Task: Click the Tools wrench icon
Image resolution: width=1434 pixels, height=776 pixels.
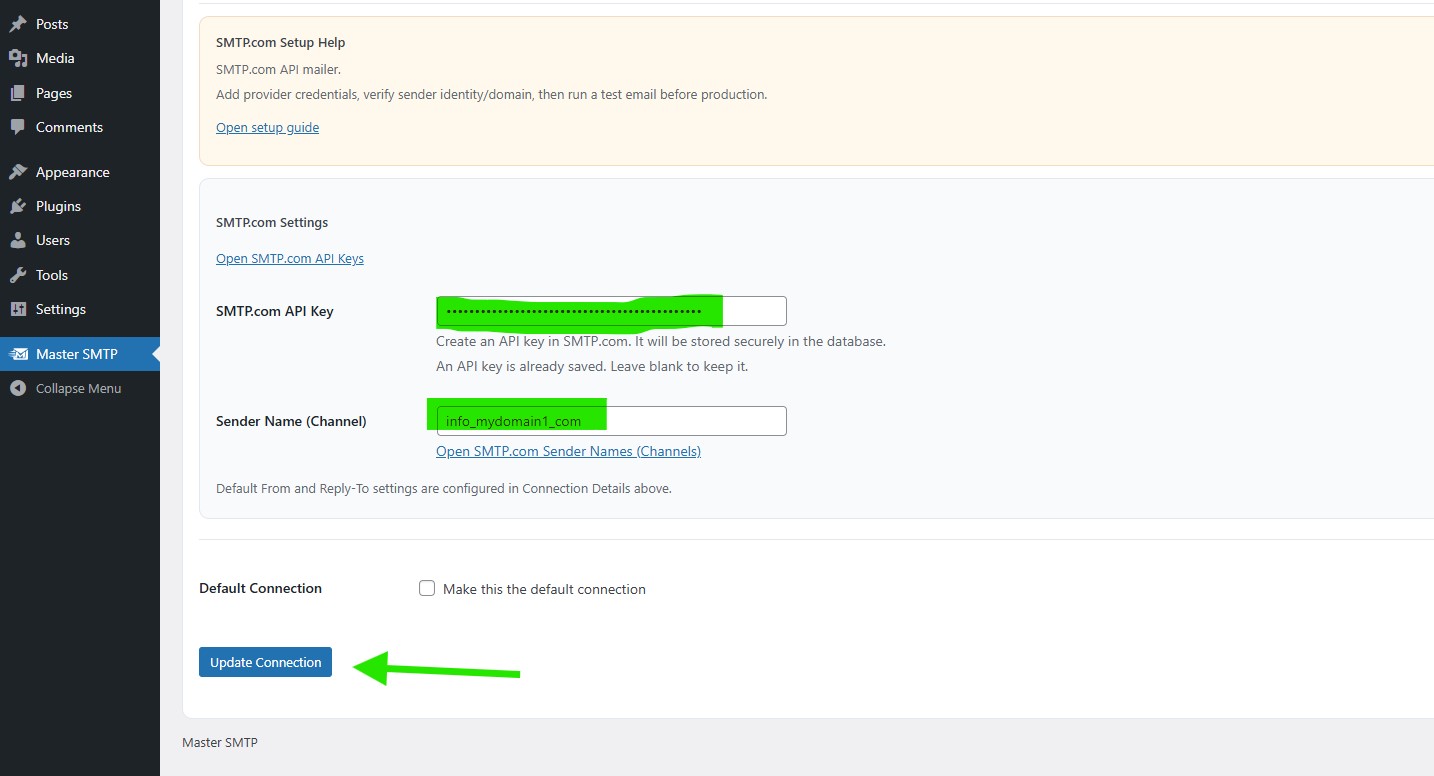Action: click(18, 275)
